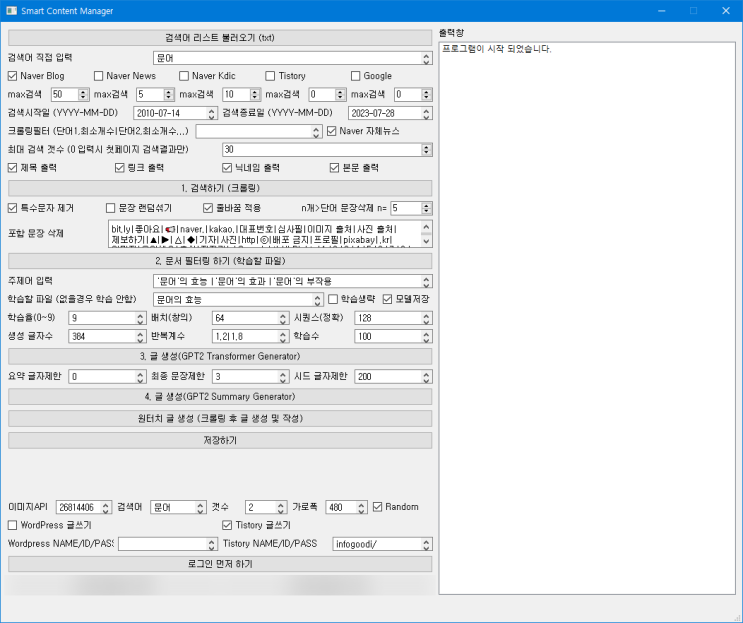This screenshot has width=743, height=623.
Task: Click the 로그인 먼저 하기 button
Action: 220,564
